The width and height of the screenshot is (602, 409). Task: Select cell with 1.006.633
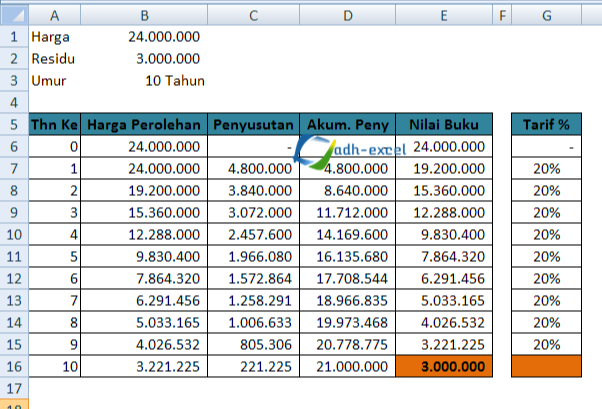click(x=253, y=322)
